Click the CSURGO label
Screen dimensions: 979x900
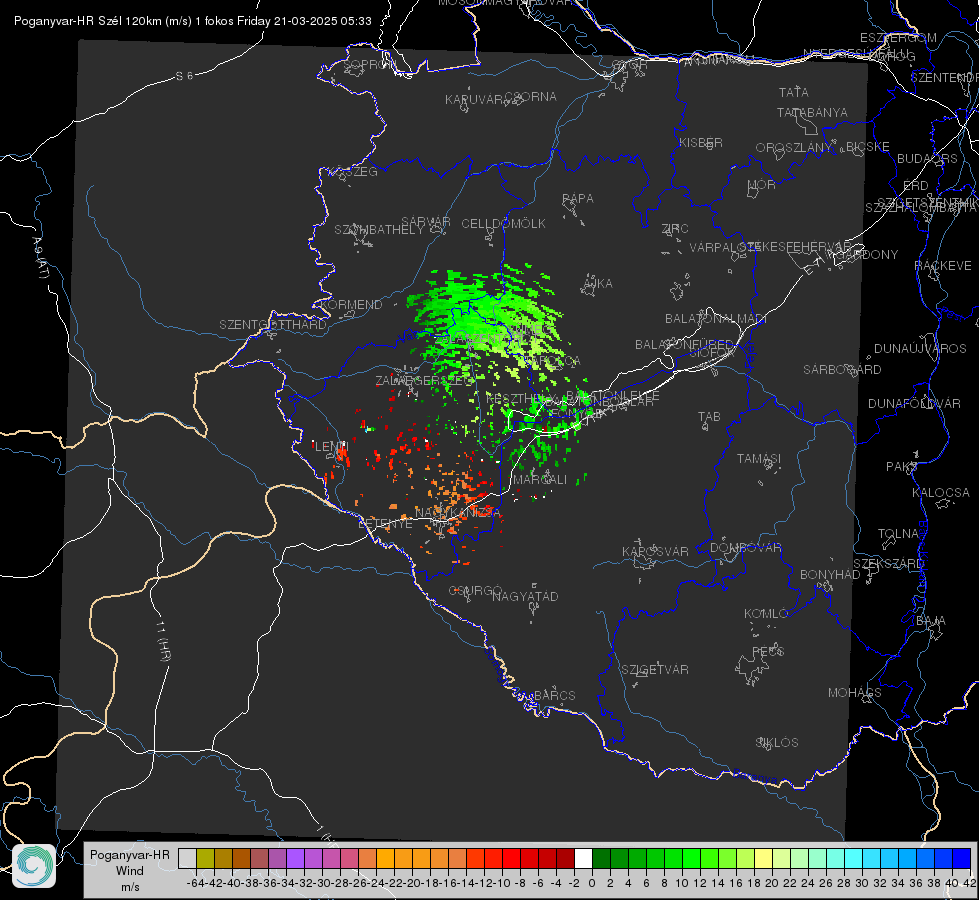(475, 590)
